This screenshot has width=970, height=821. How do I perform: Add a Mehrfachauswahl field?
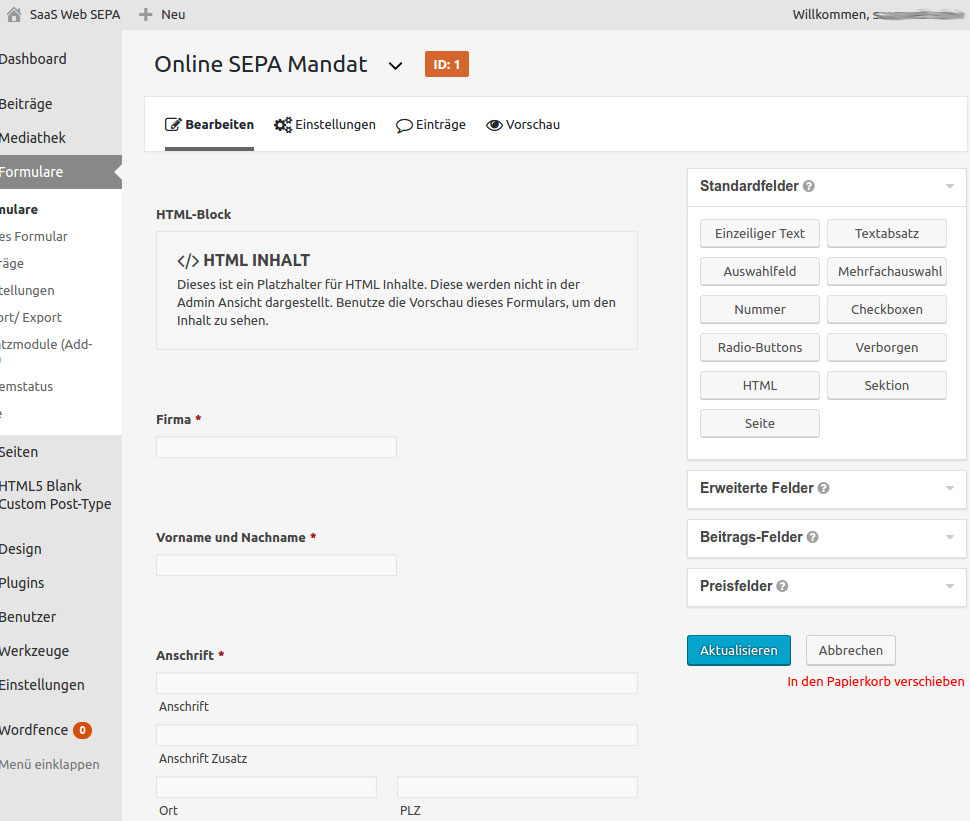[886, 272]
